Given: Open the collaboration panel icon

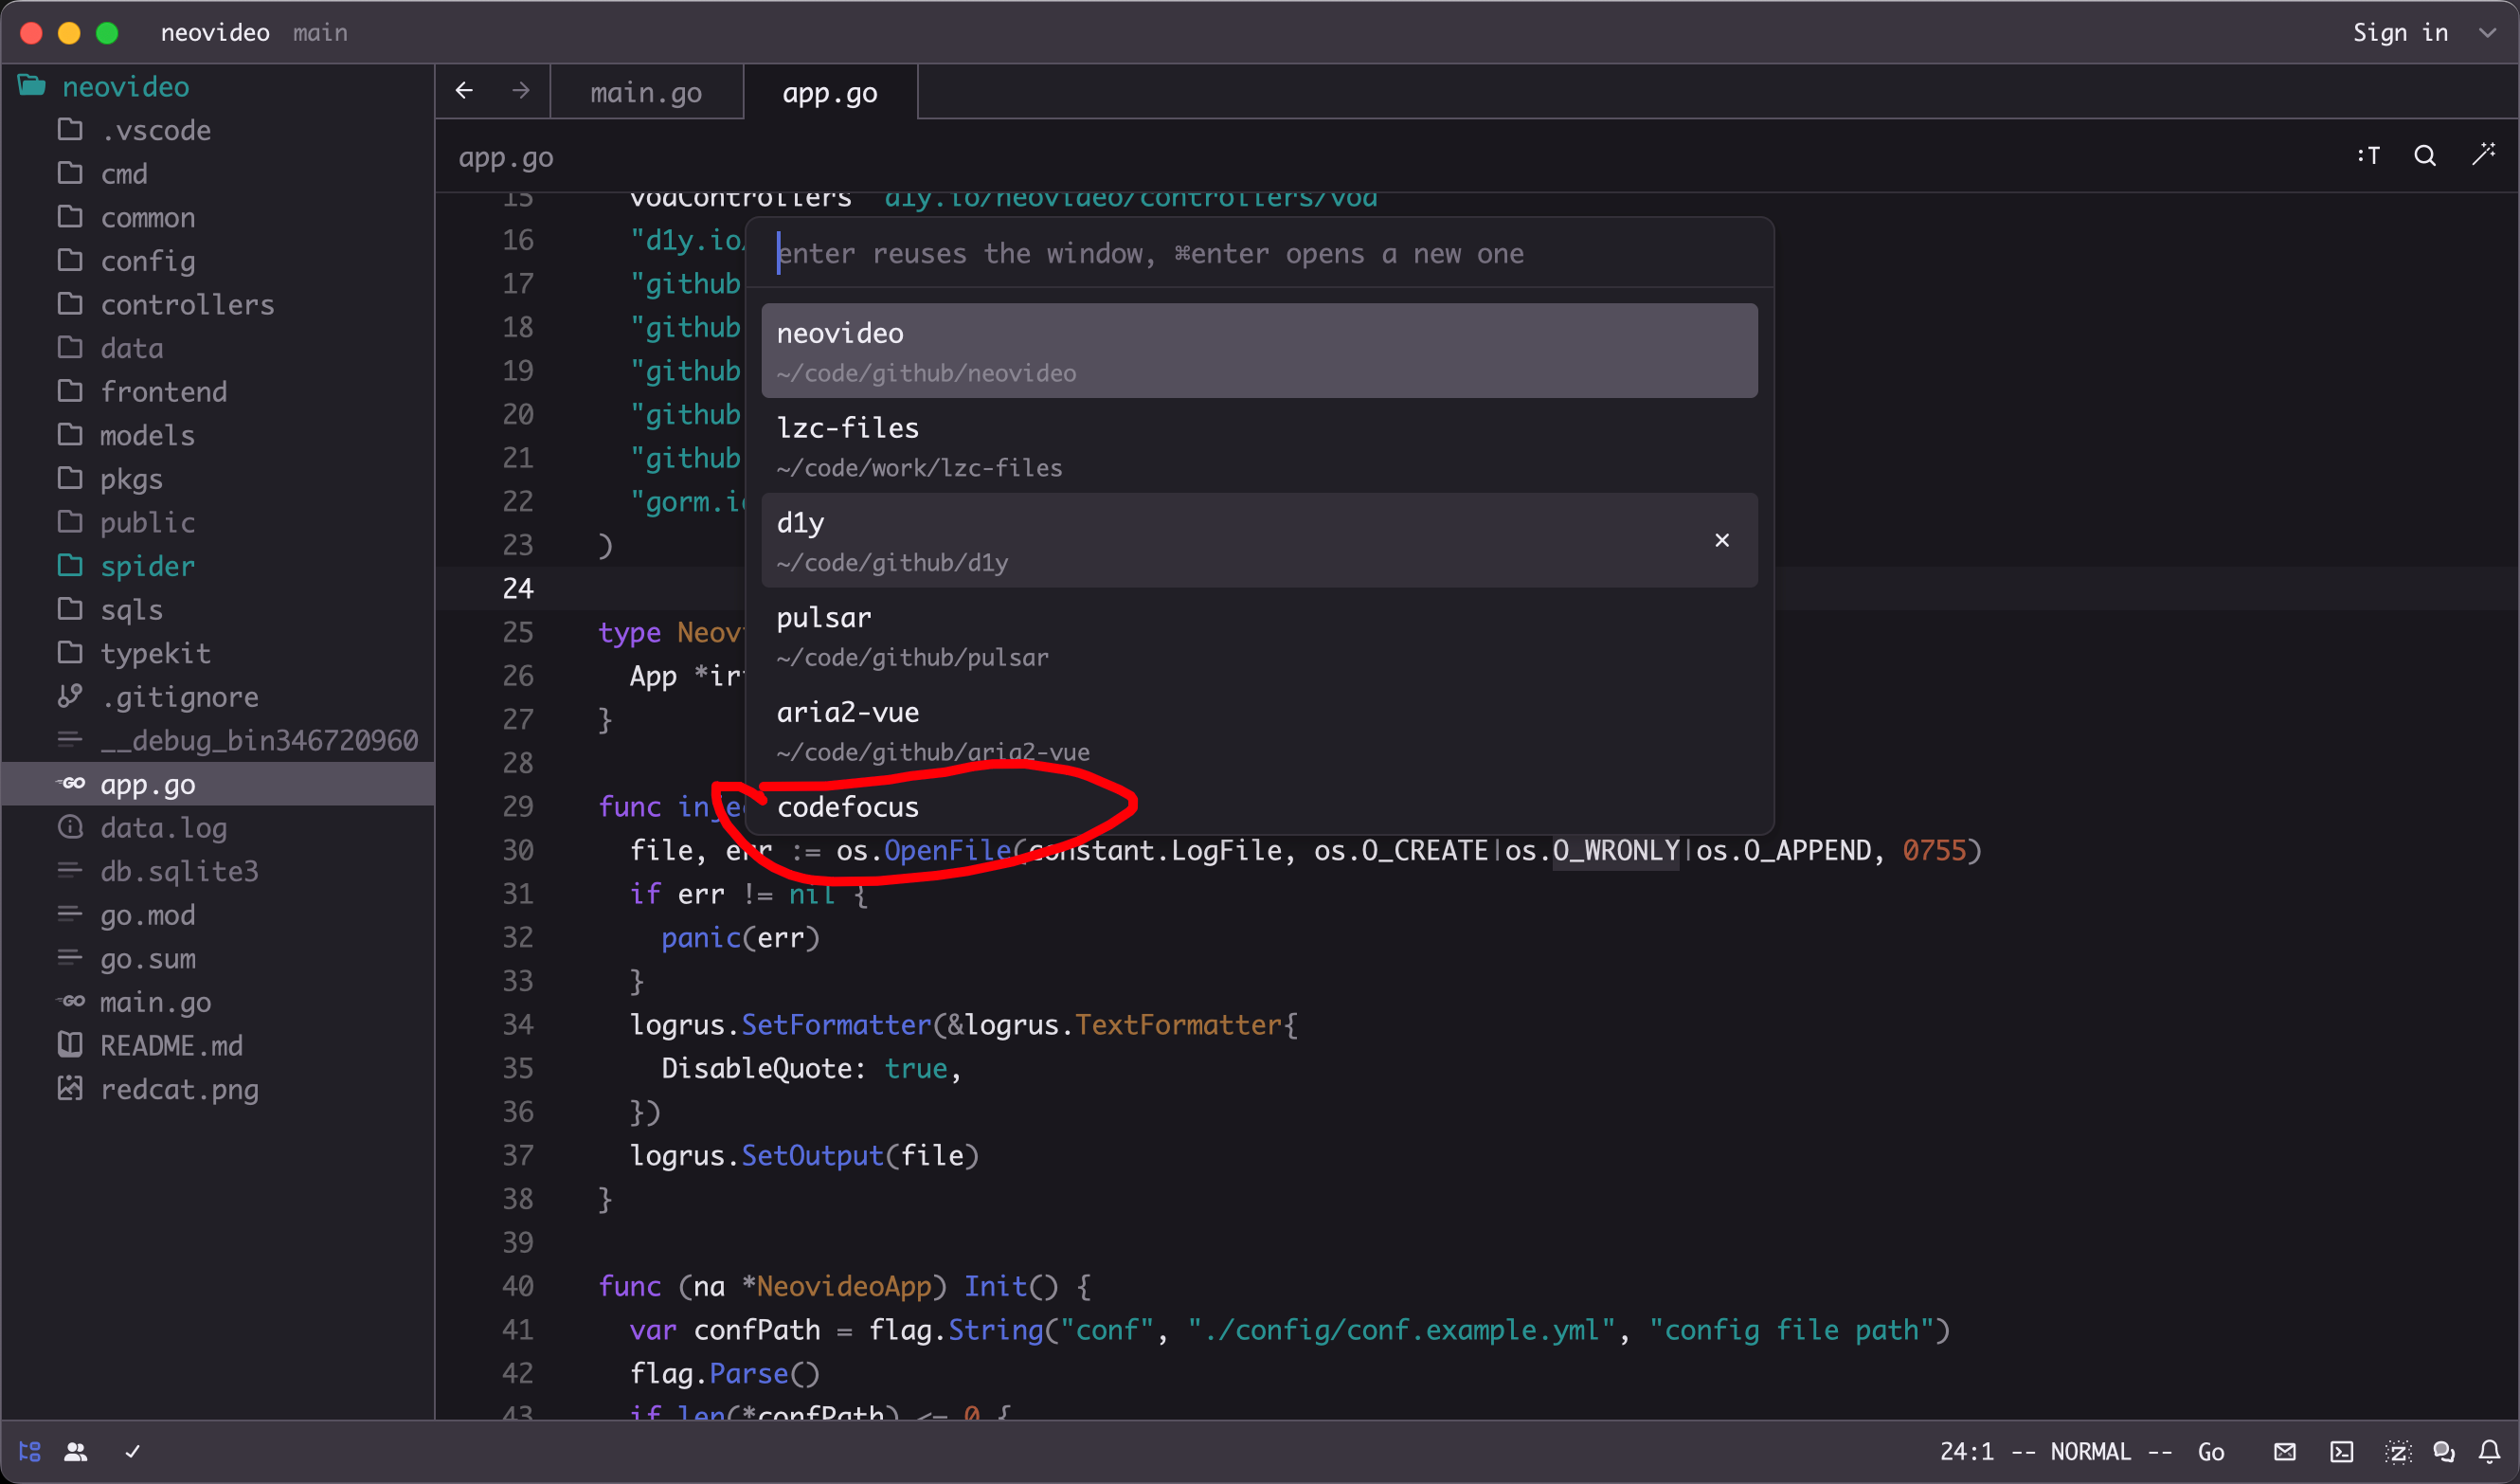Looking at the screenshot, I should pyautogui.click(x=76, y=1451).
